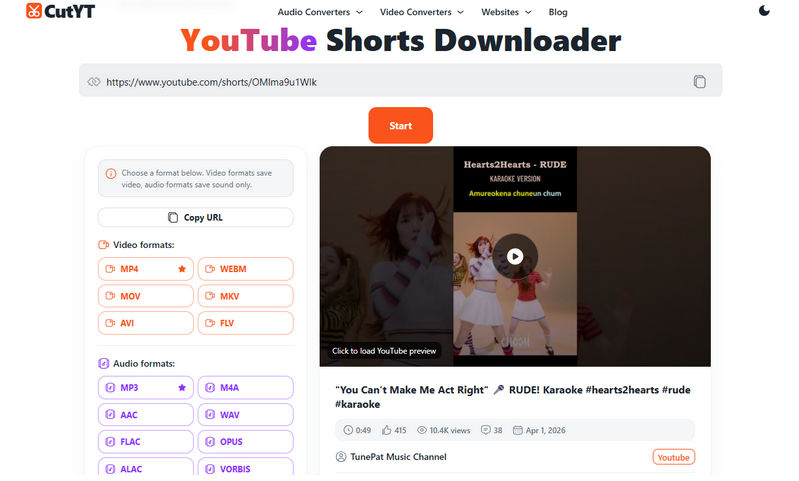The height and width of the screenshot is (481, 799).
Task: Select MP4 video format
Action: coord(146,269)
